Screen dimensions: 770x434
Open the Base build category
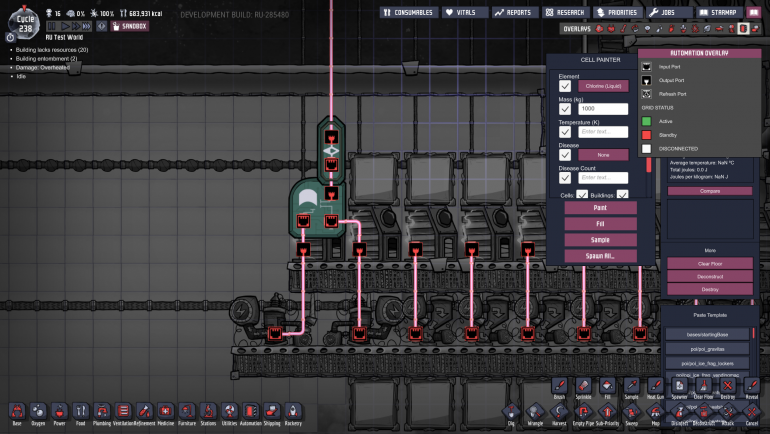coord(17,412)
